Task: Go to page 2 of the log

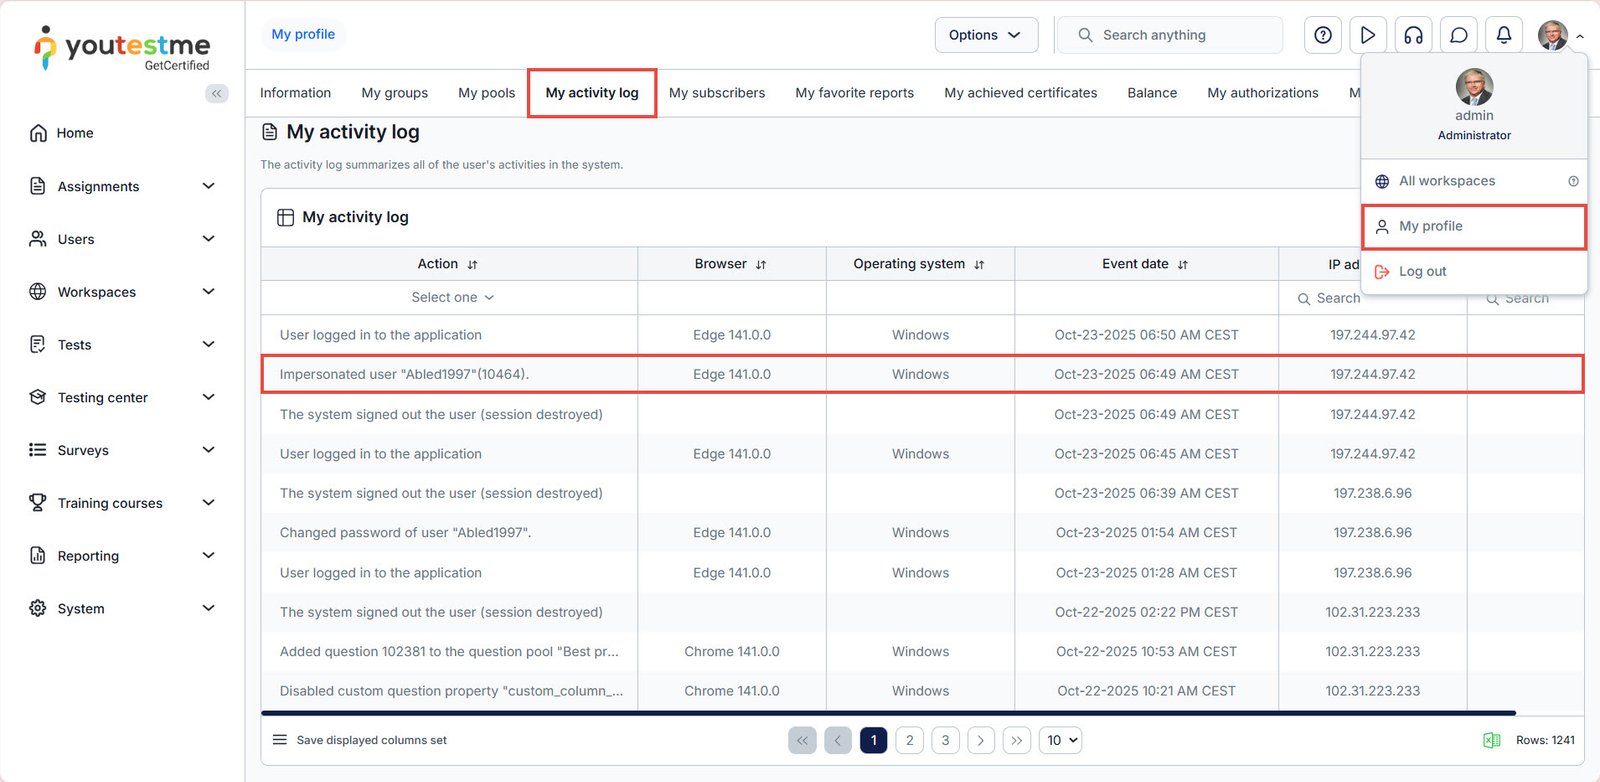Action: [909, 740]
